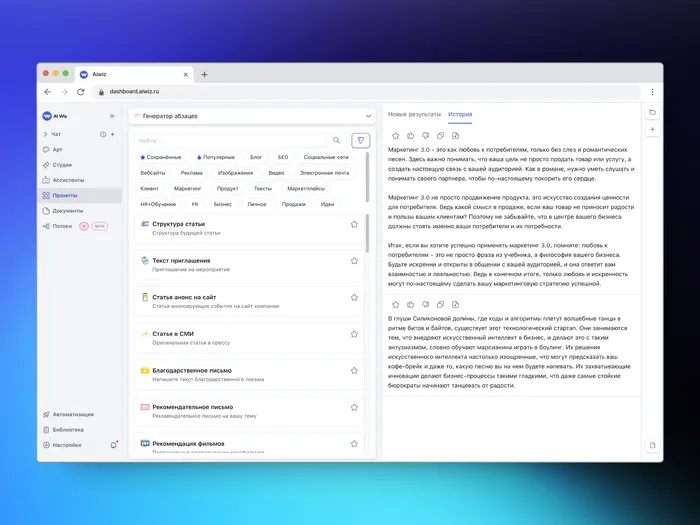Click the magnifier search icon in prompts
The height and width of the screenshot is (525, 700).
pos(337,141)
